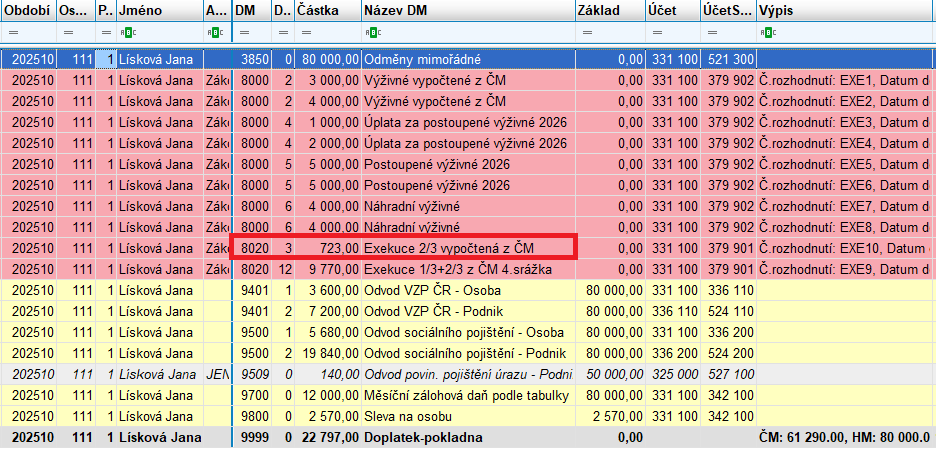Click the Základ column header

click(608, 11)
